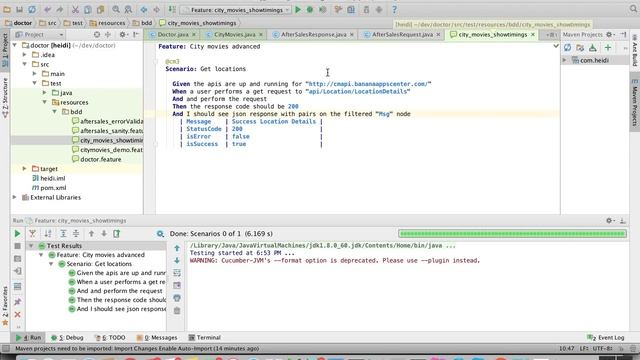Viewport: 640px width, 360px height.
Task: Click the green Rerun button in Run panel
Action: click(17, 233)
